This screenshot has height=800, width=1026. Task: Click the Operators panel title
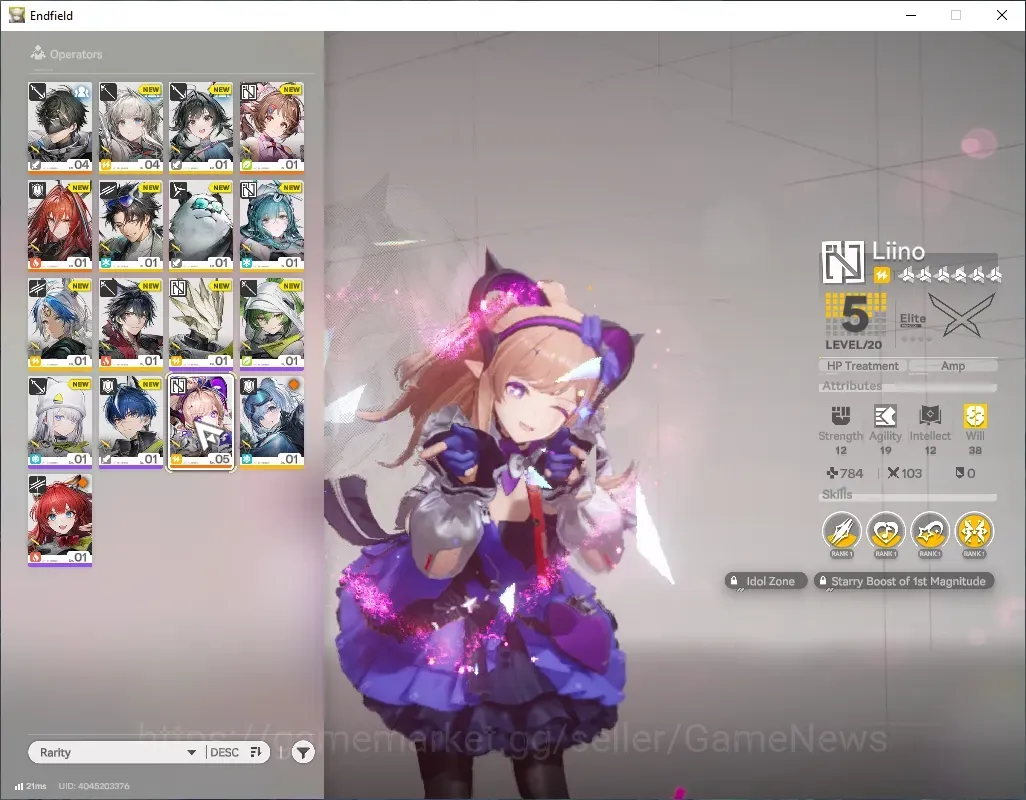coord(76,54)
